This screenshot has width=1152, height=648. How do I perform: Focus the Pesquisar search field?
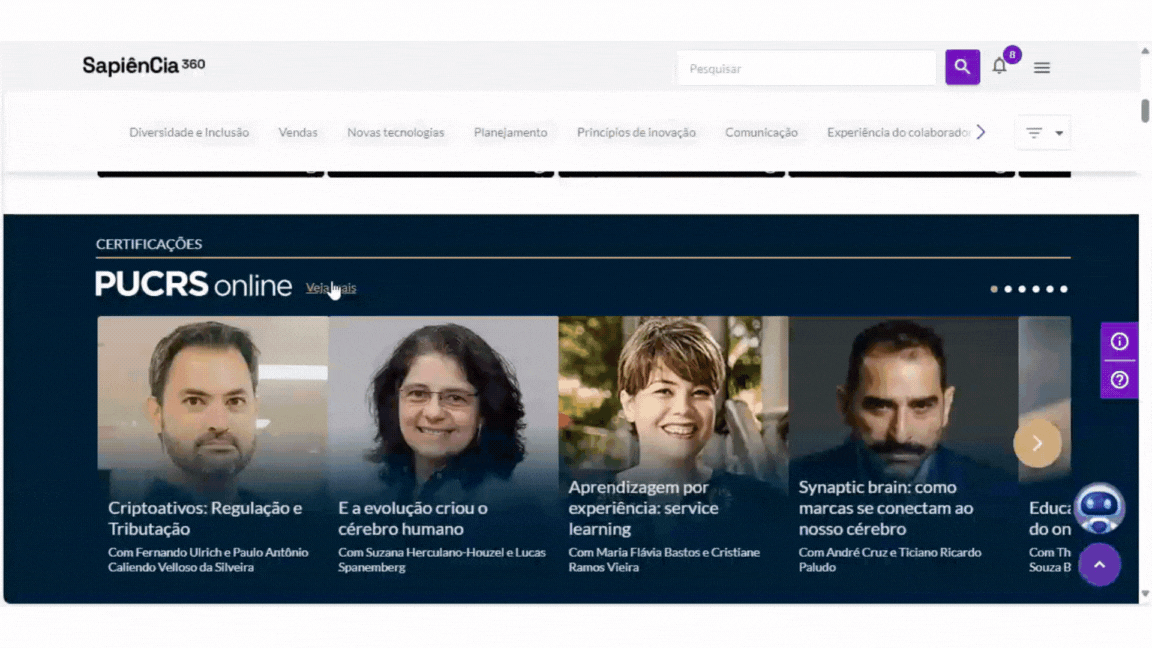point(806,68)
